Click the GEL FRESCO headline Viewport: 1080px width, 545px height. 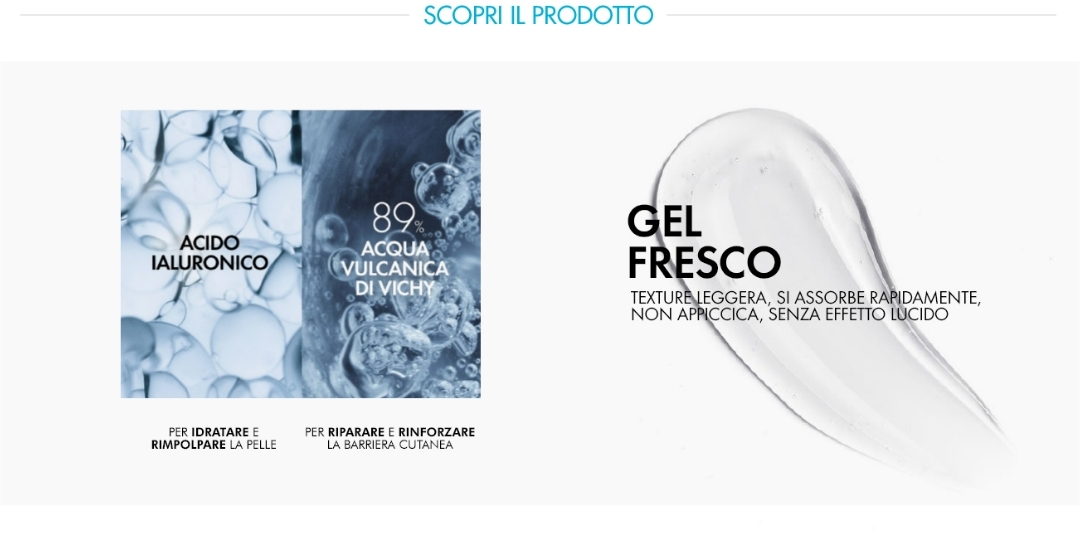click(703, 242)
